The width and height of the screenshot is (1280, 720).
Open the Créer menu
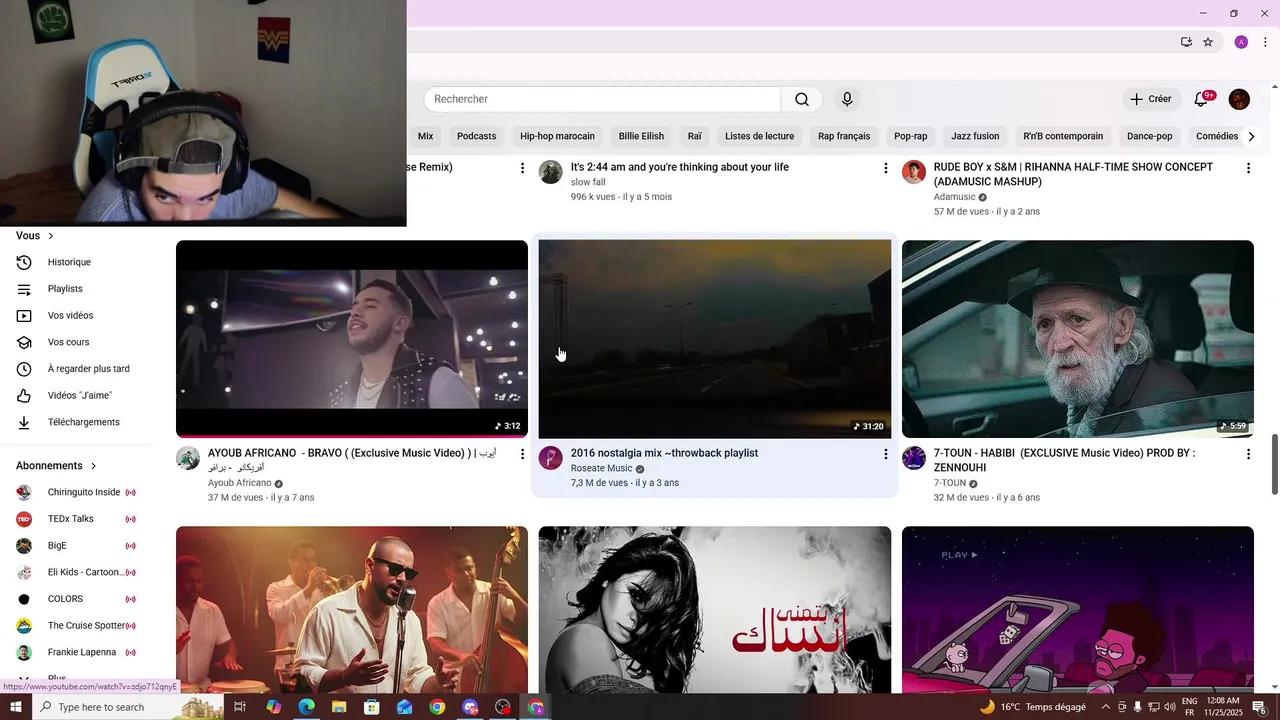(x=1151, y=99)
